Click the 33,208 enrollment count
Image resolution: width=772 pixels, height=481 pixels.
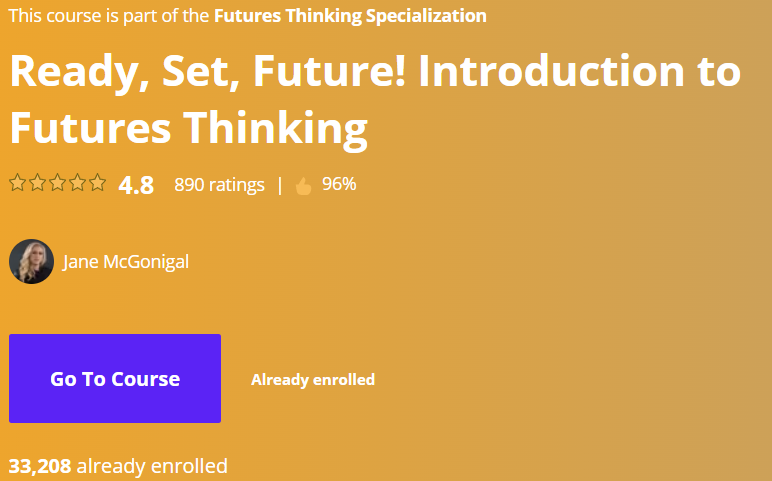click(x=40, y=466)
